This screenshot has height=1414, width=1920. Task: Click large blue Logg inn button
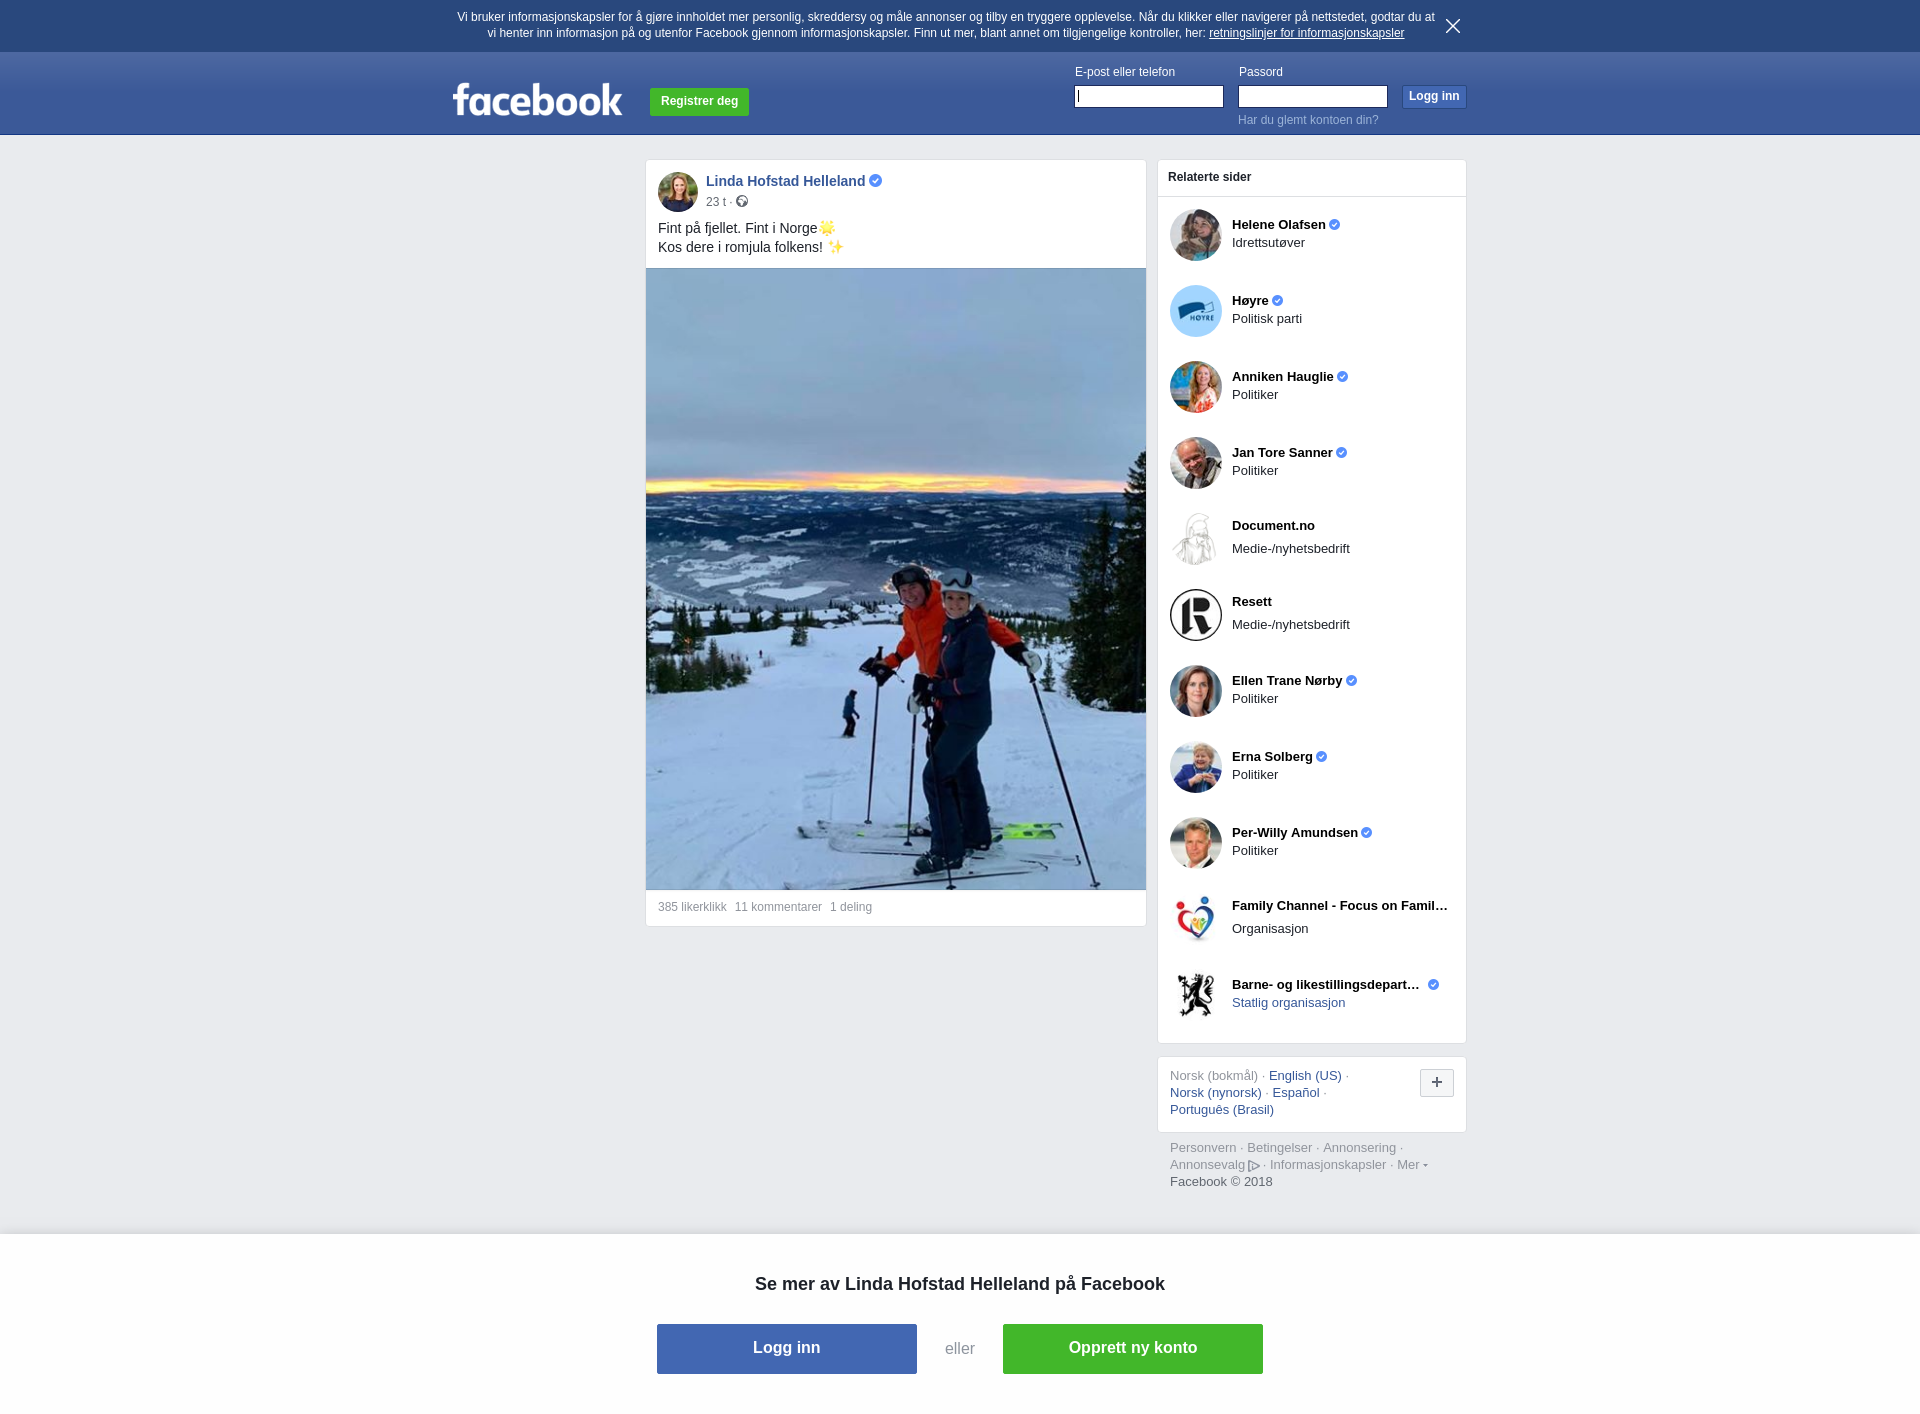click(x=787, y=1349)
